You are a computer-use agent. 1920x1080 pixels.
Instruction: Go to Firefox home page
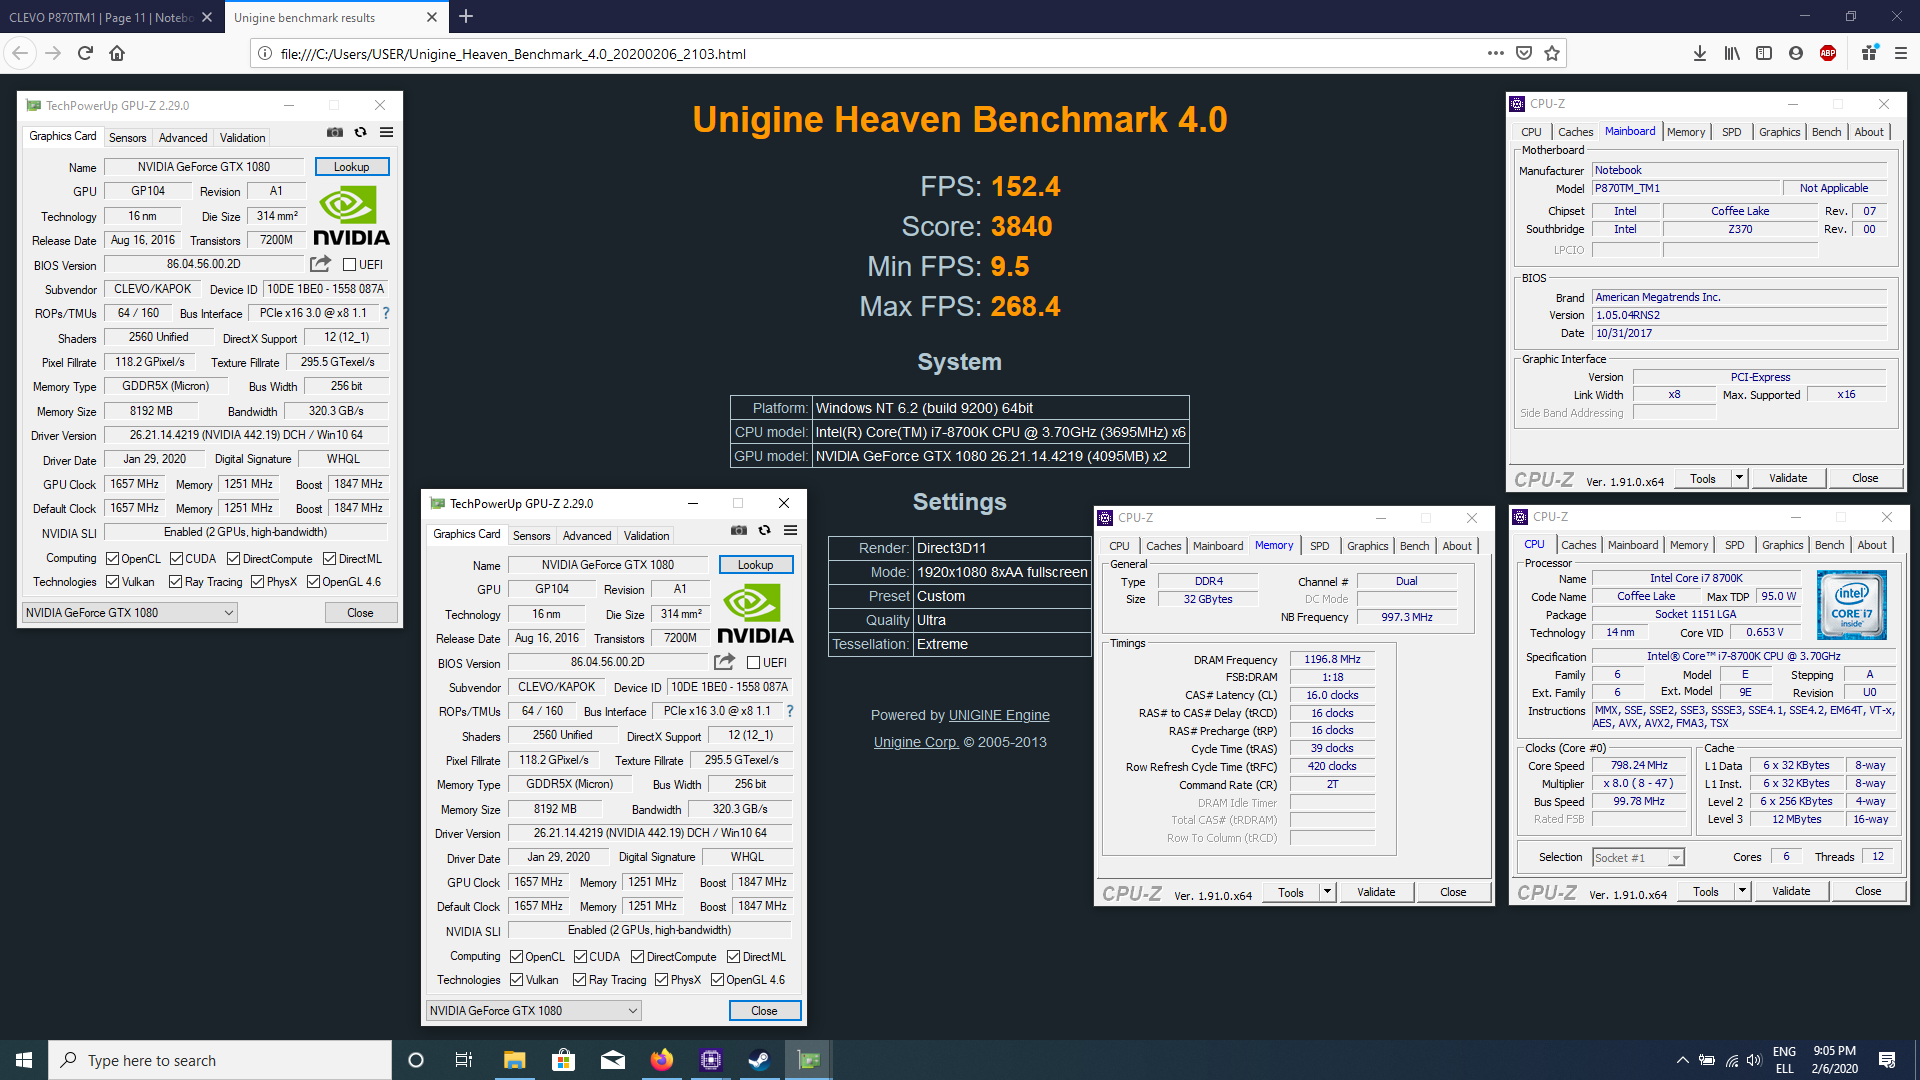pyautogui.click(x=117, y=53)
